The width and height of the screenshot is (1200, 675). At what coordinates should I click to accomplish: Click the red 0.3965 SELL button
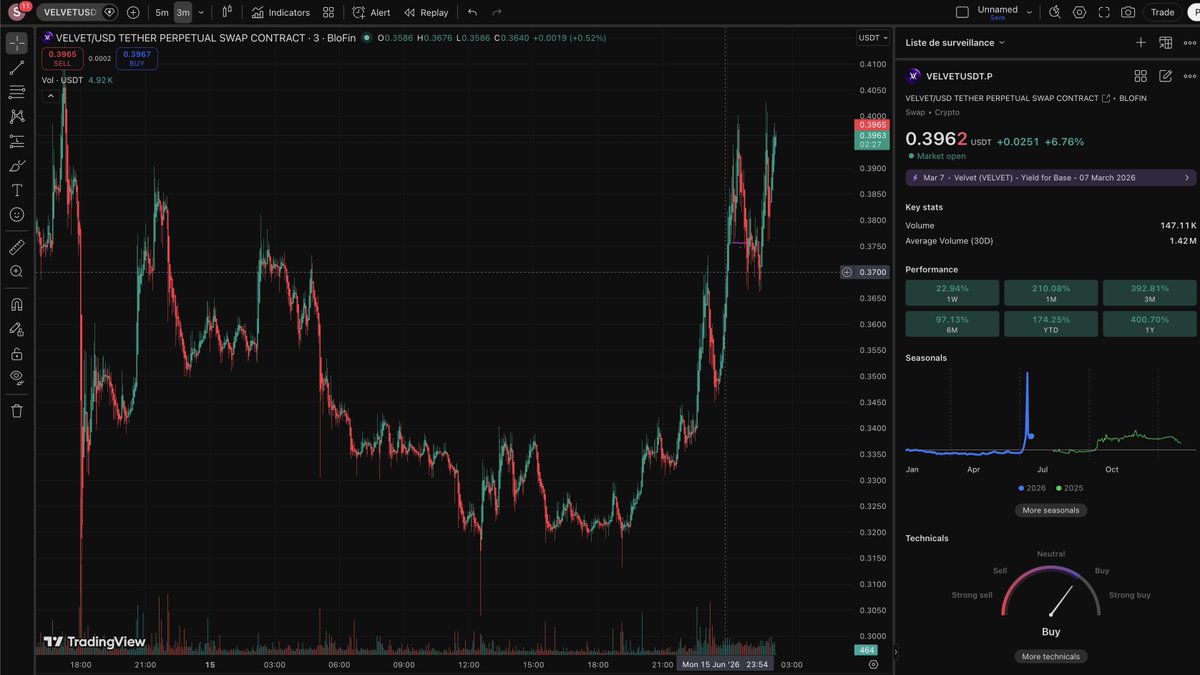pyautogui.click(x=62, y=58)
